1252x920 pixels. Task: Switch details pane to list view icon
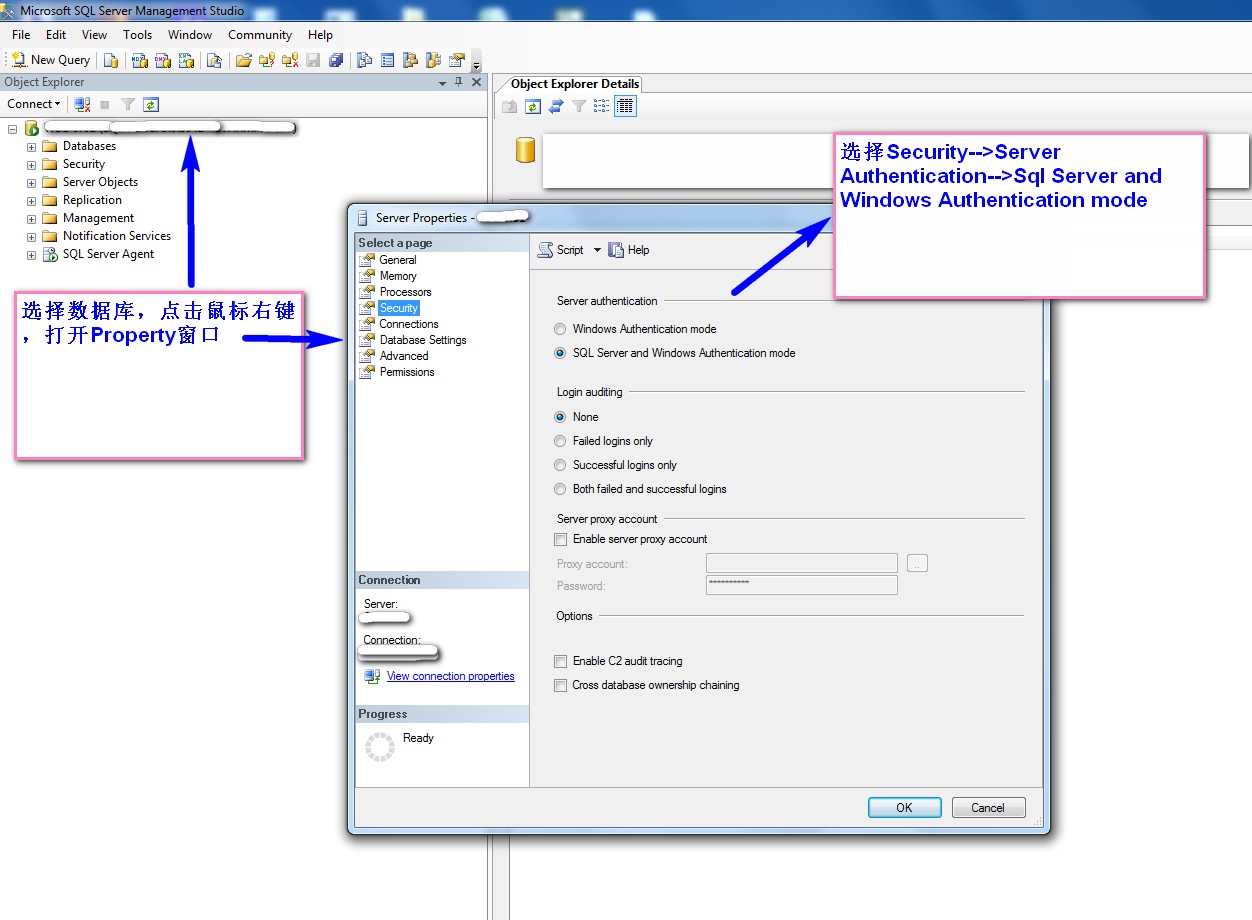pyautogui.click(x=601, y=106)
